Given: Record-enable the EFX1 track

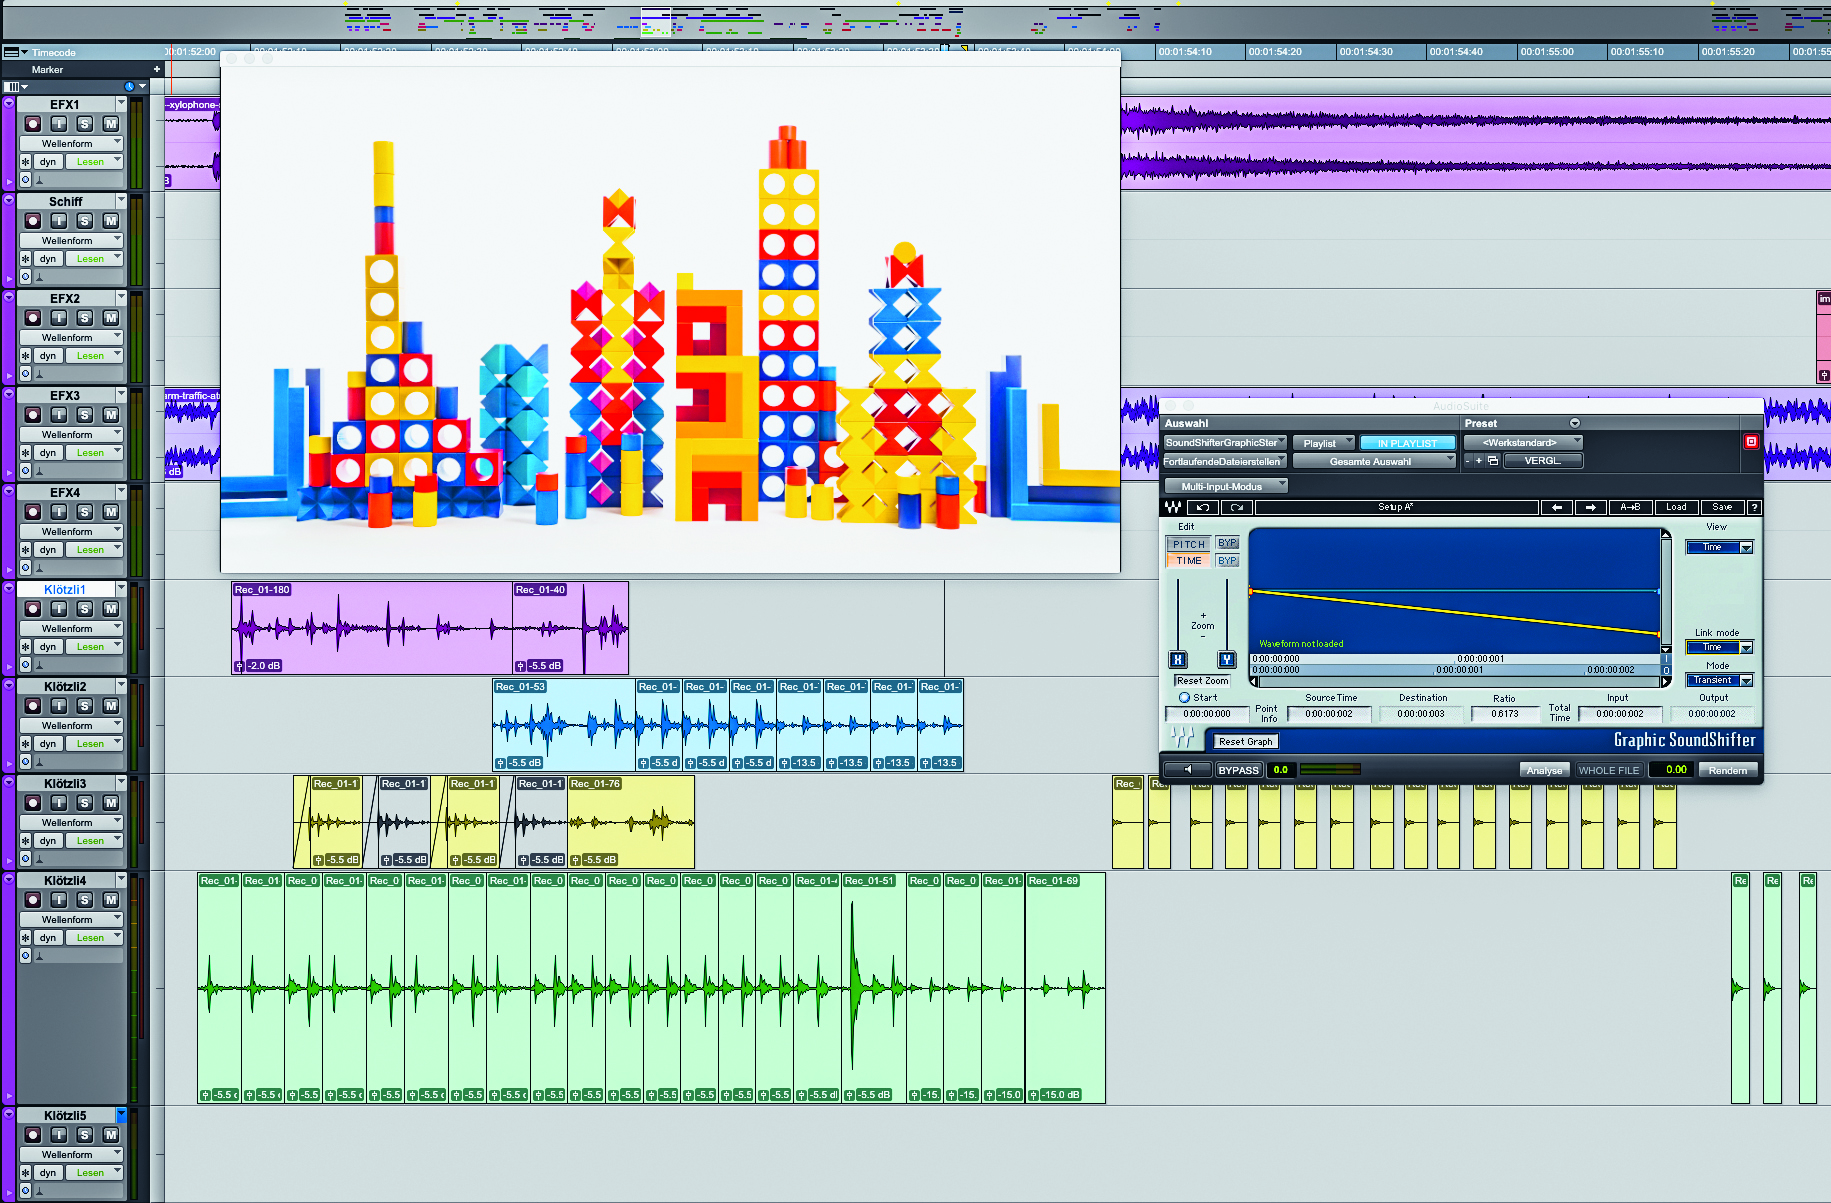Looking at the screenshot, I should [33, 124].
